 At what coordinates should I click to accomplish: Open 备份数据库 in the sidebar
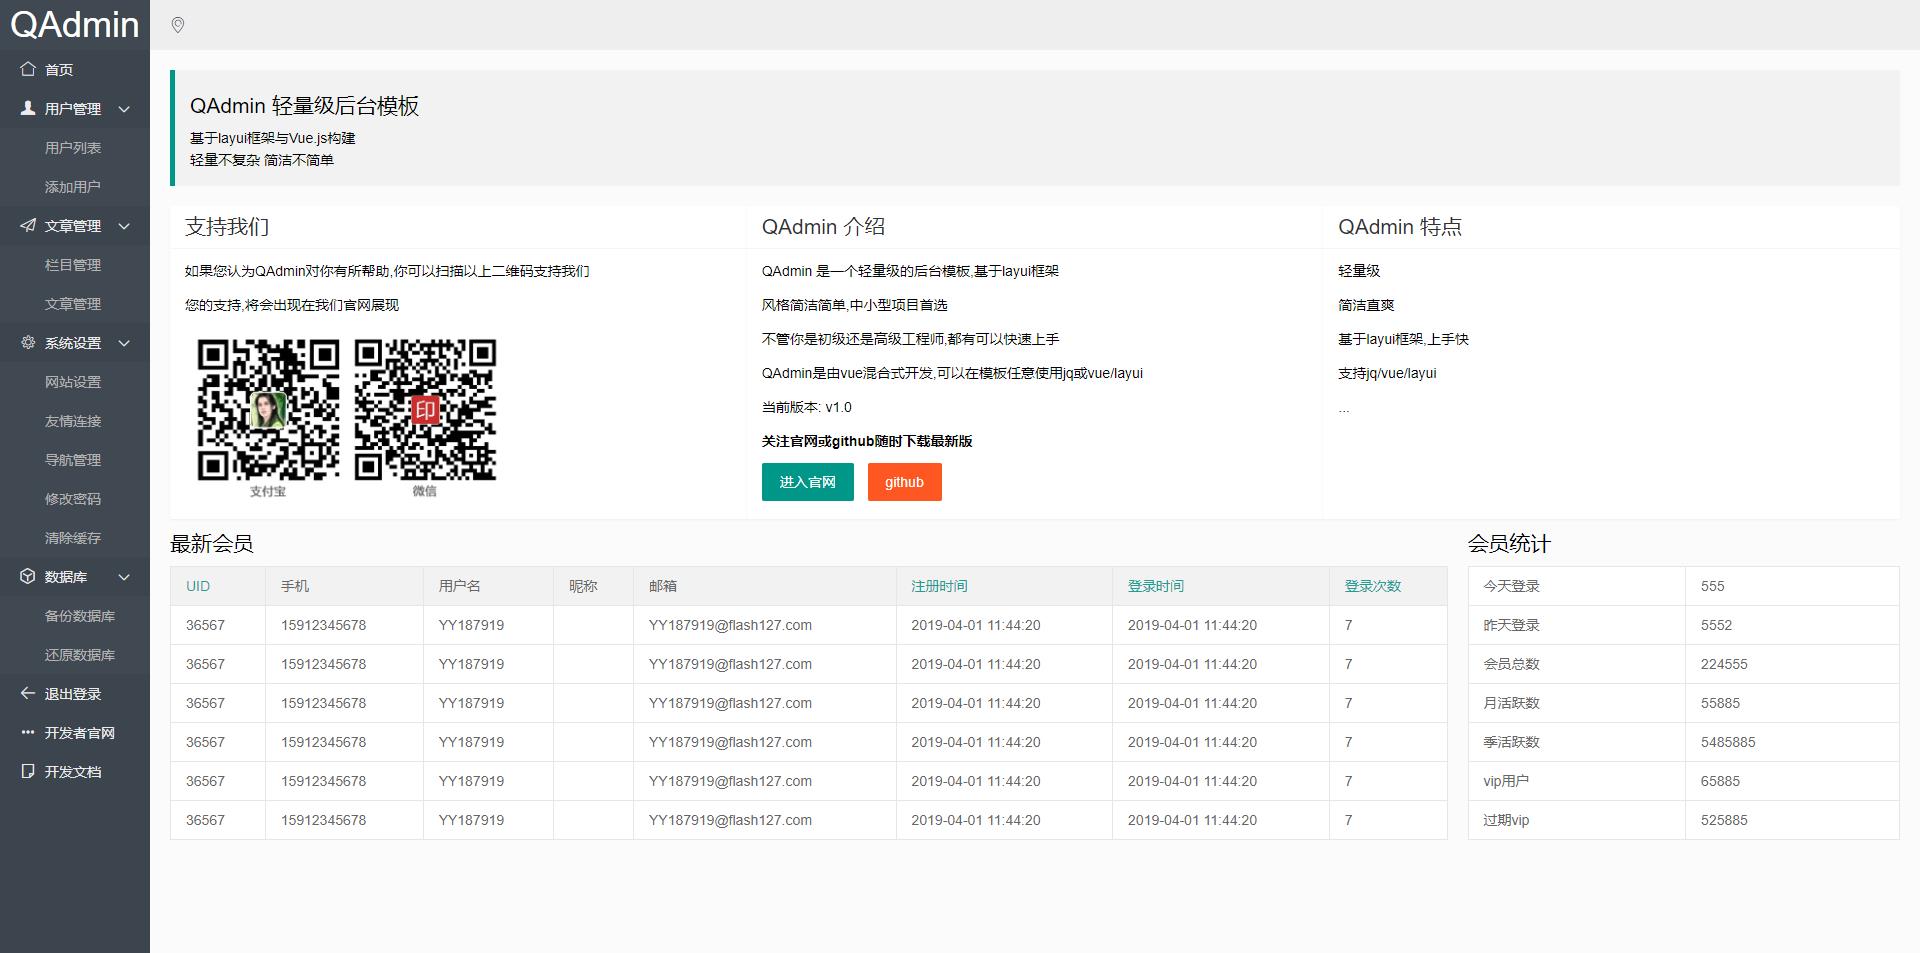tap(80, 616)
